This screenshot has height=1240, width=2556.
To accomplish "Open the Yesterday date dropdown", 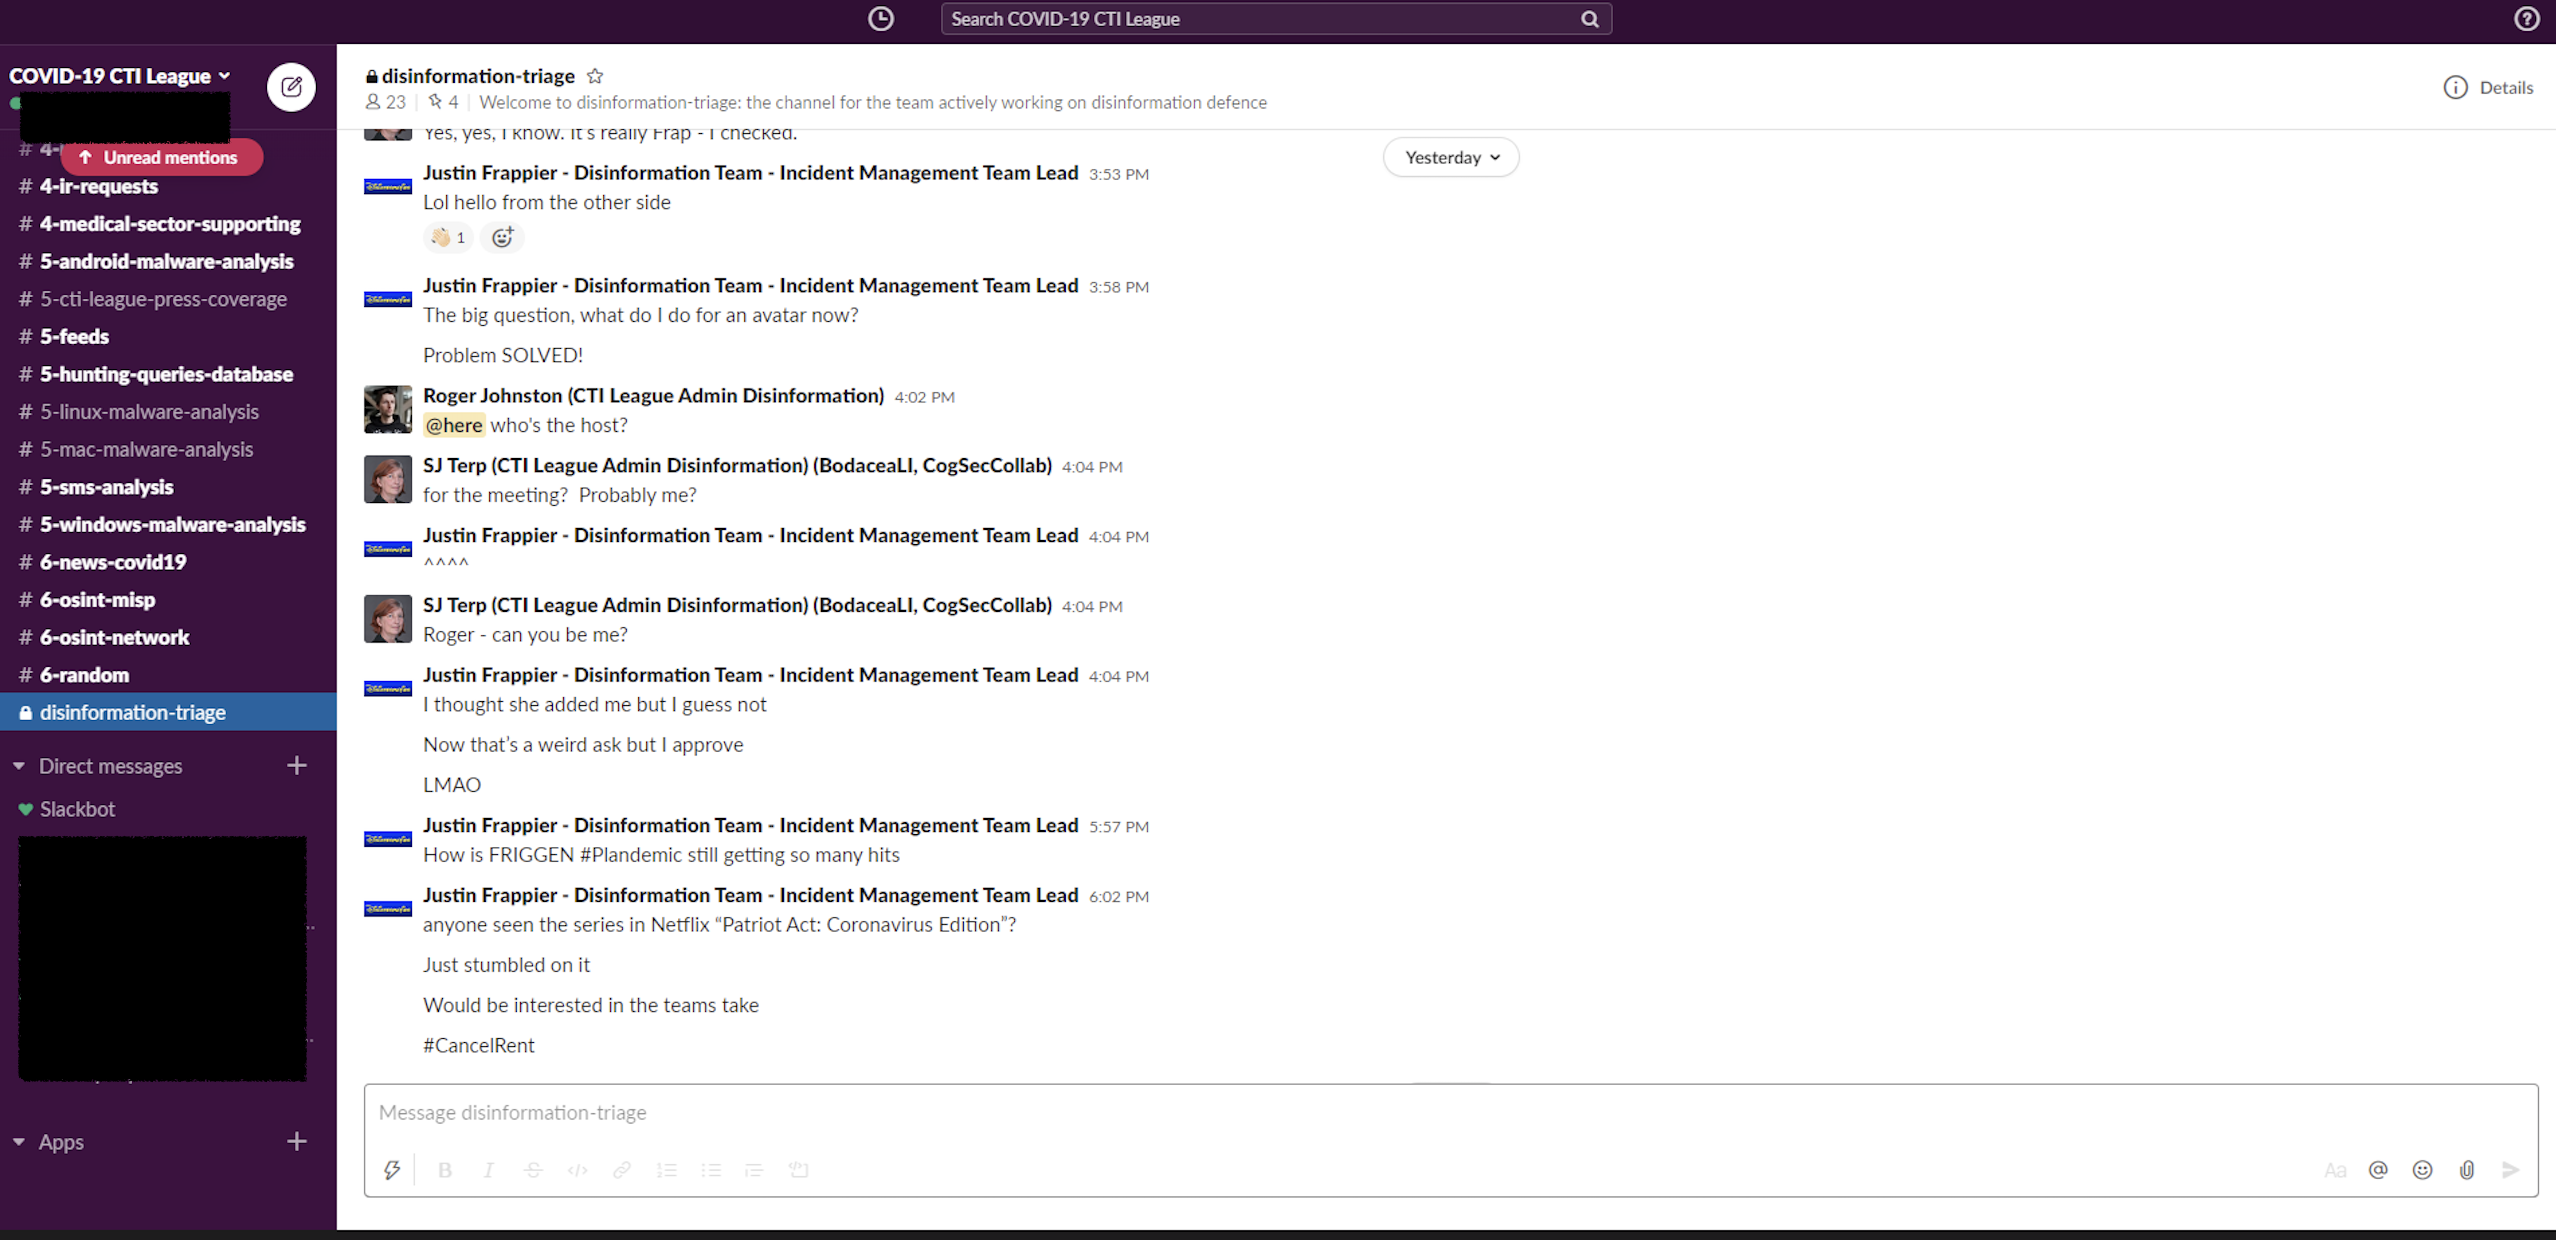I will pyautogui.click(x=1450, y=157).
